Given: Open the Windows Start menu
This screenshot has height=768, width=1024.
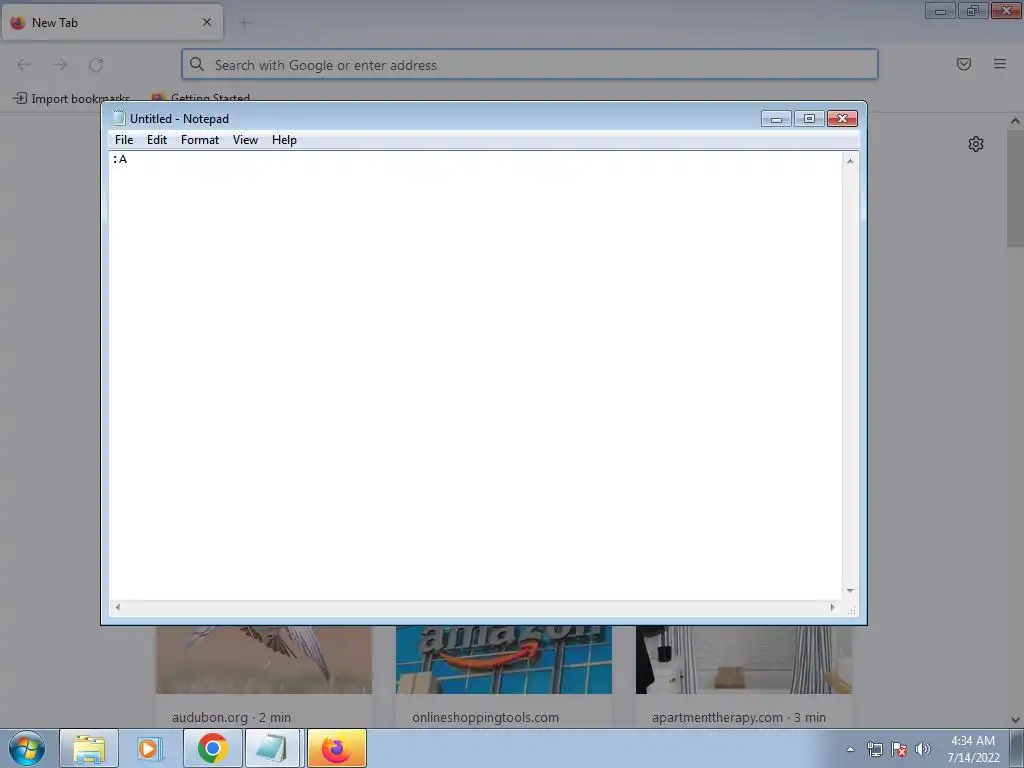Looking at the screenshot, I should (27, 748).
